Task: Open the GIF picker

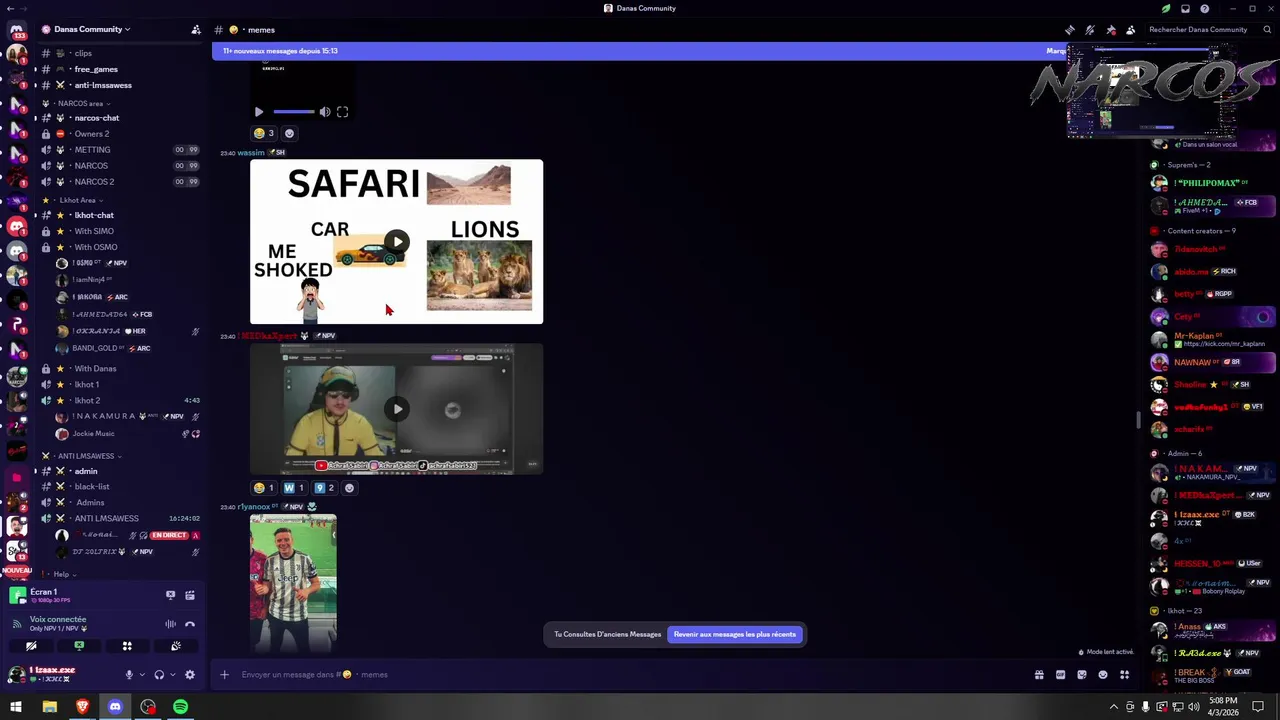Action: click(x=1060, y=675)
